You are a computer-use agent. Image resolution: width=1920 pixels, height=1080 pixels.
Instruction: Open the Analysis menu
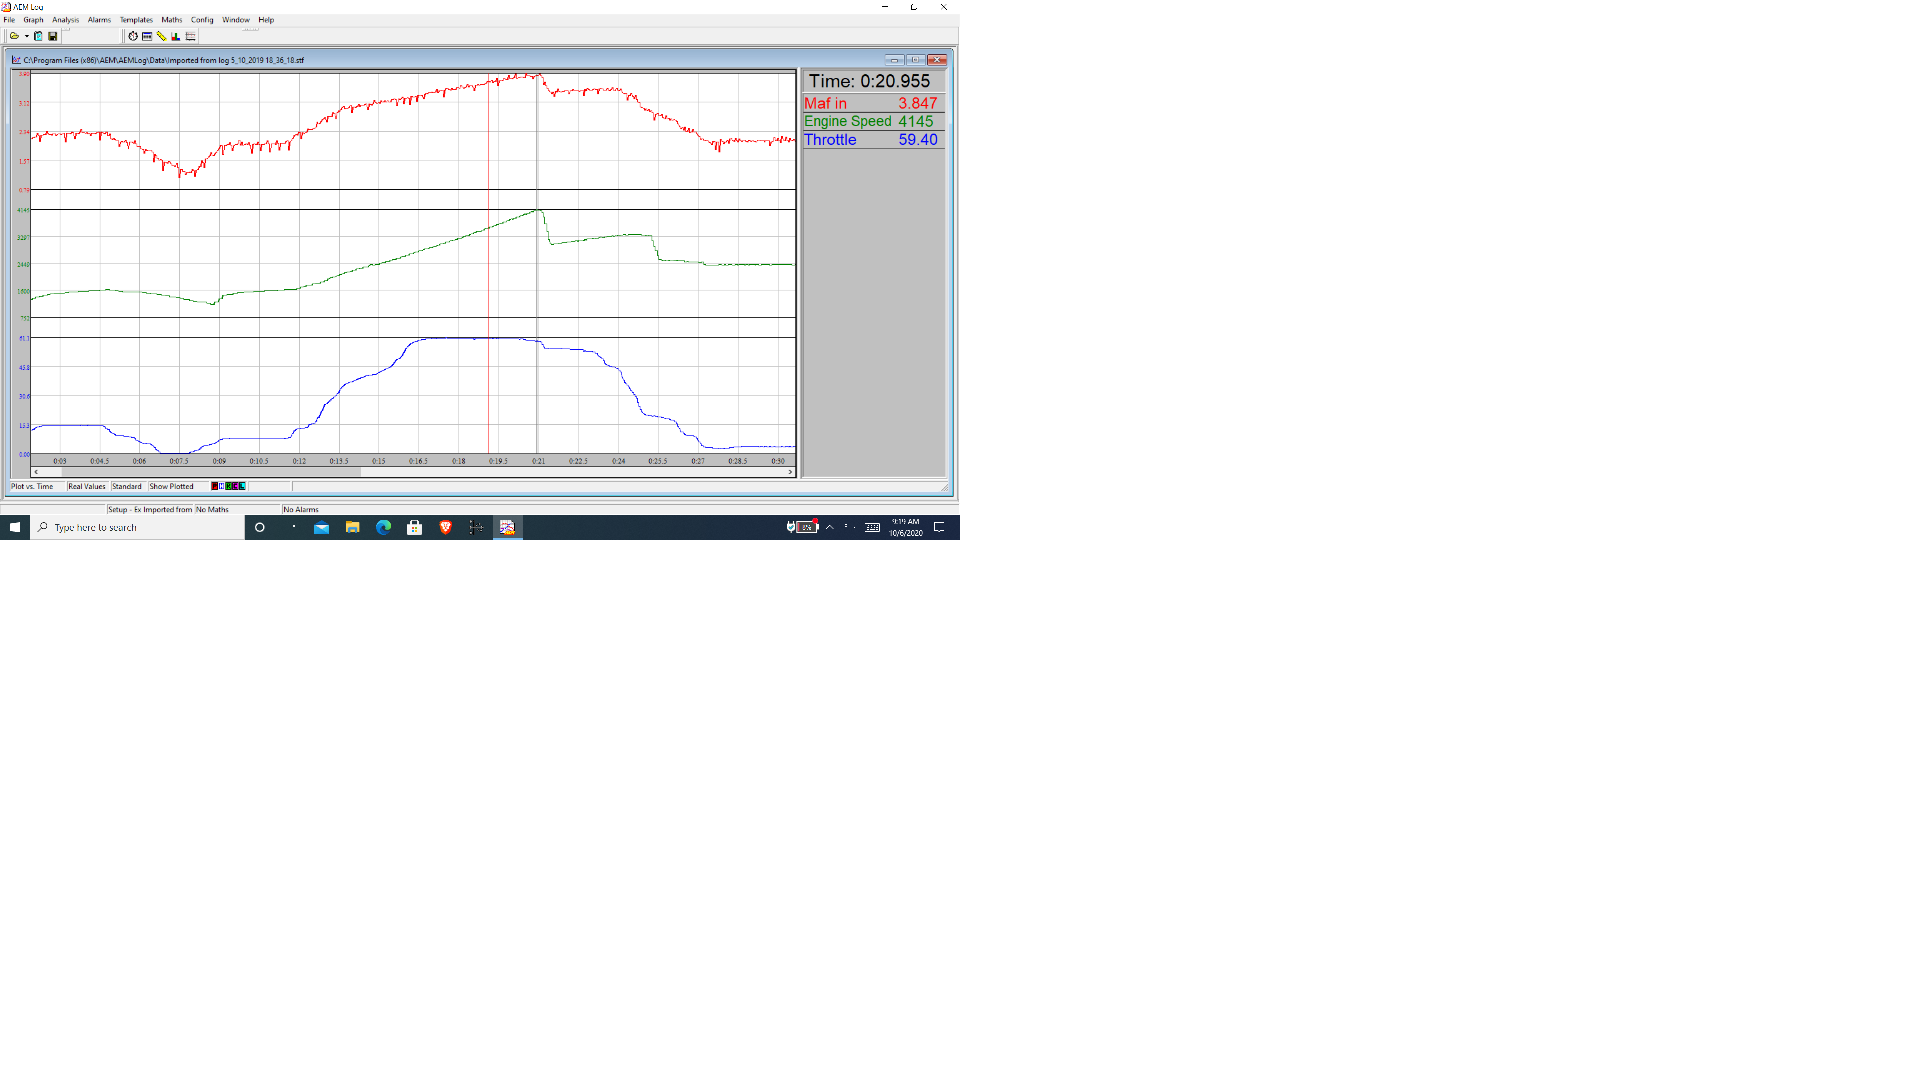coord(65,20)
